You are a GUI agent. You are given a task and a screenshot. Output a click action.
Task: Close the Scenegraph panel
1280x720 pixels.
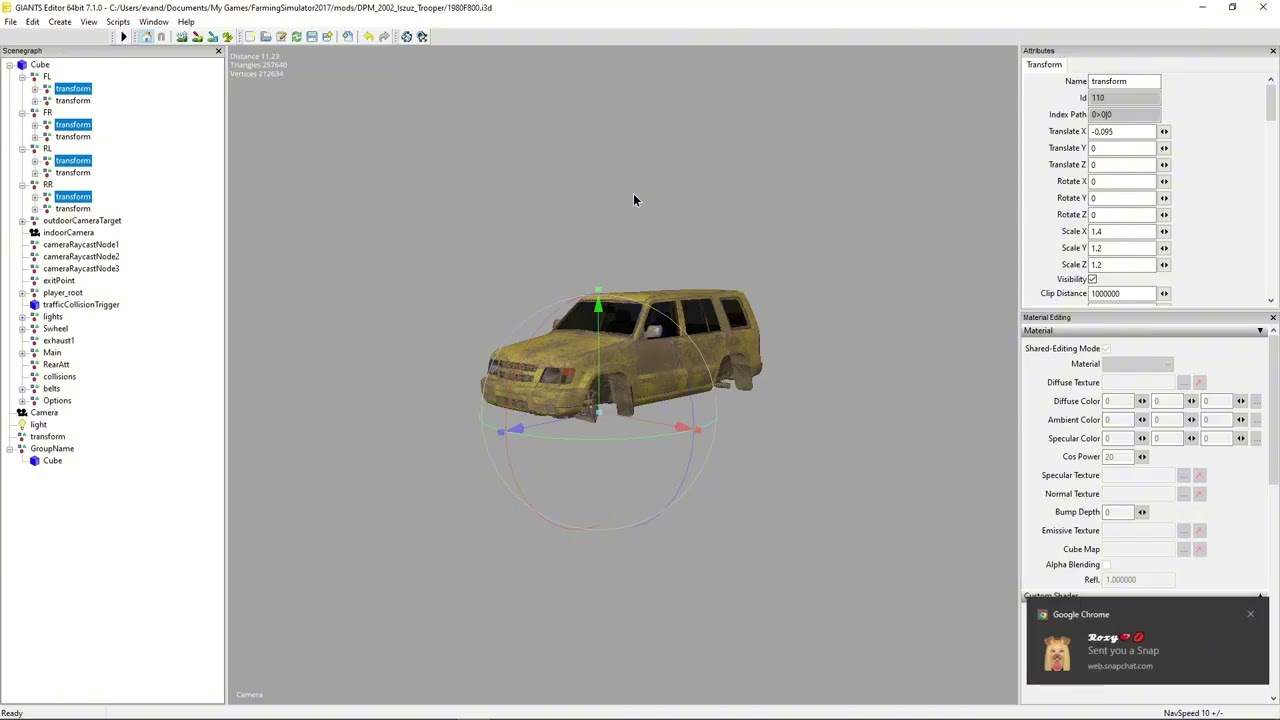[x=219, y=51]
